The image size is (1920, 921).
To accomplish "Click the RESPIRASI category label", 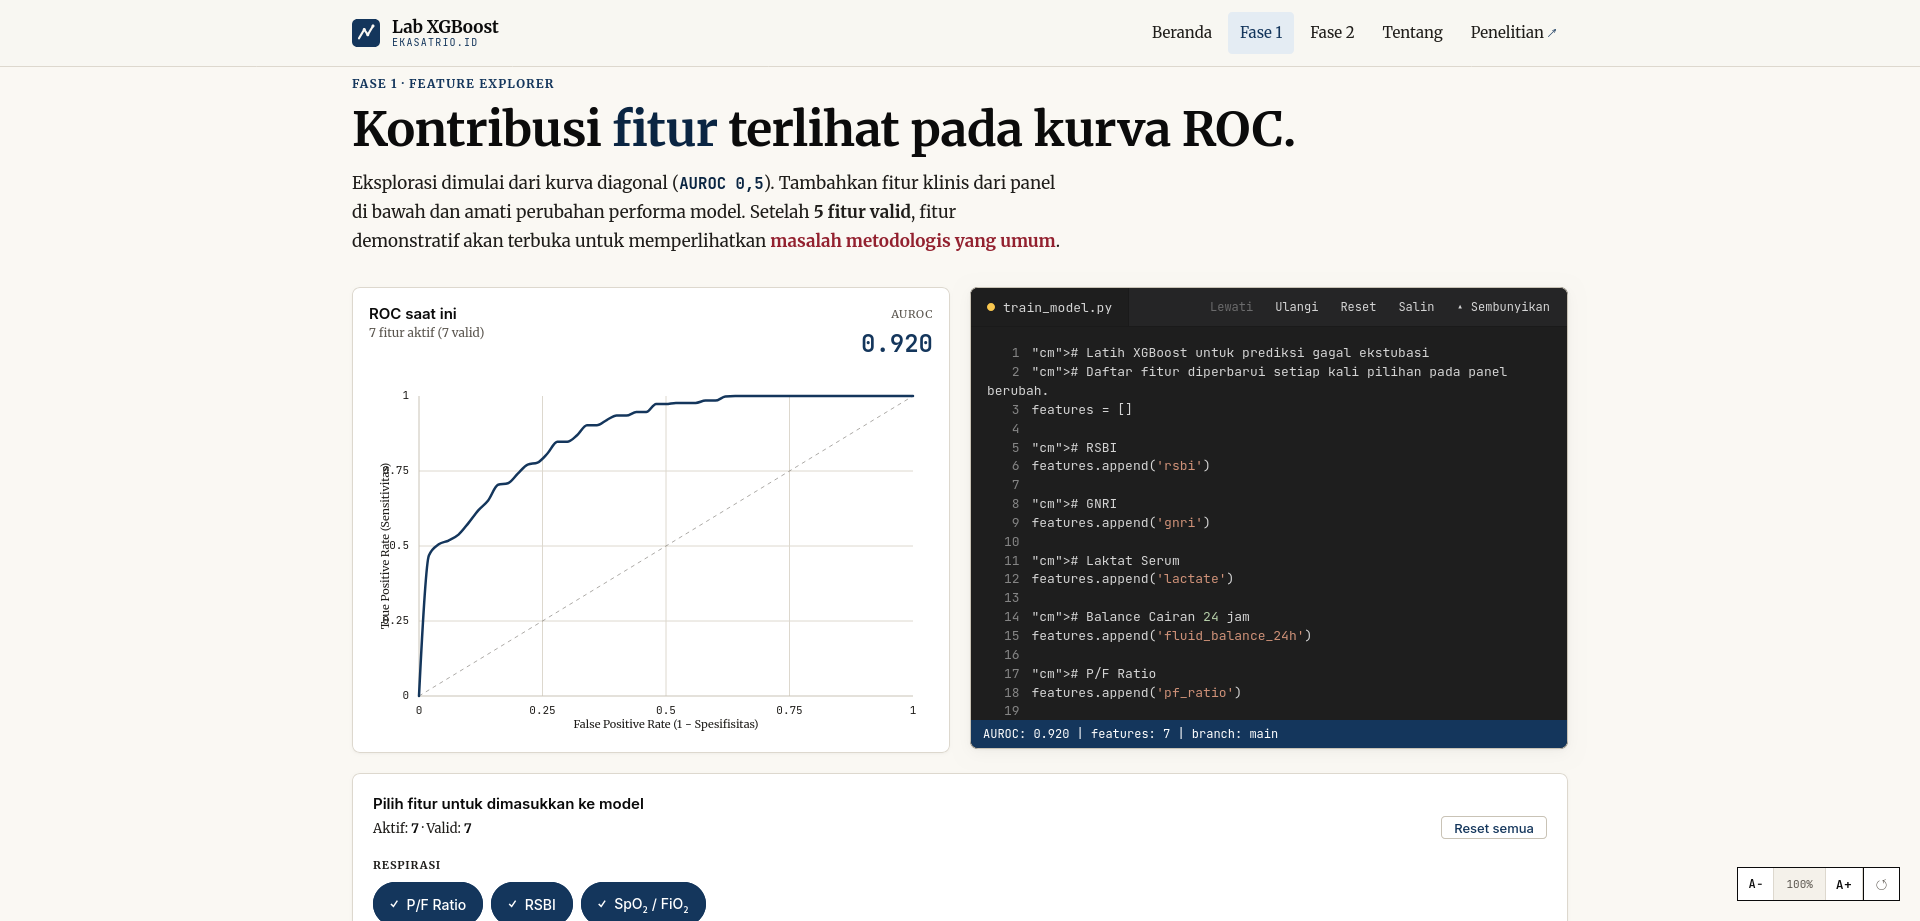I will coord(406,865).
